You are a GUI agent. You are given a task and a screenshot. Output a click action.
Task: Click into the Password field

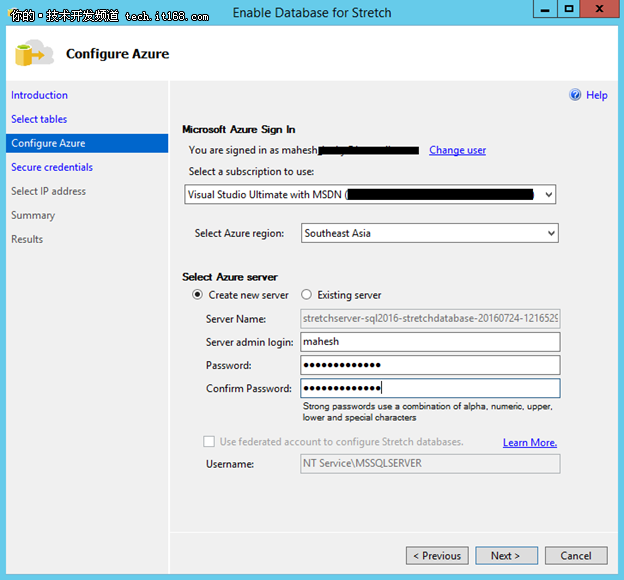coord(430,365)
